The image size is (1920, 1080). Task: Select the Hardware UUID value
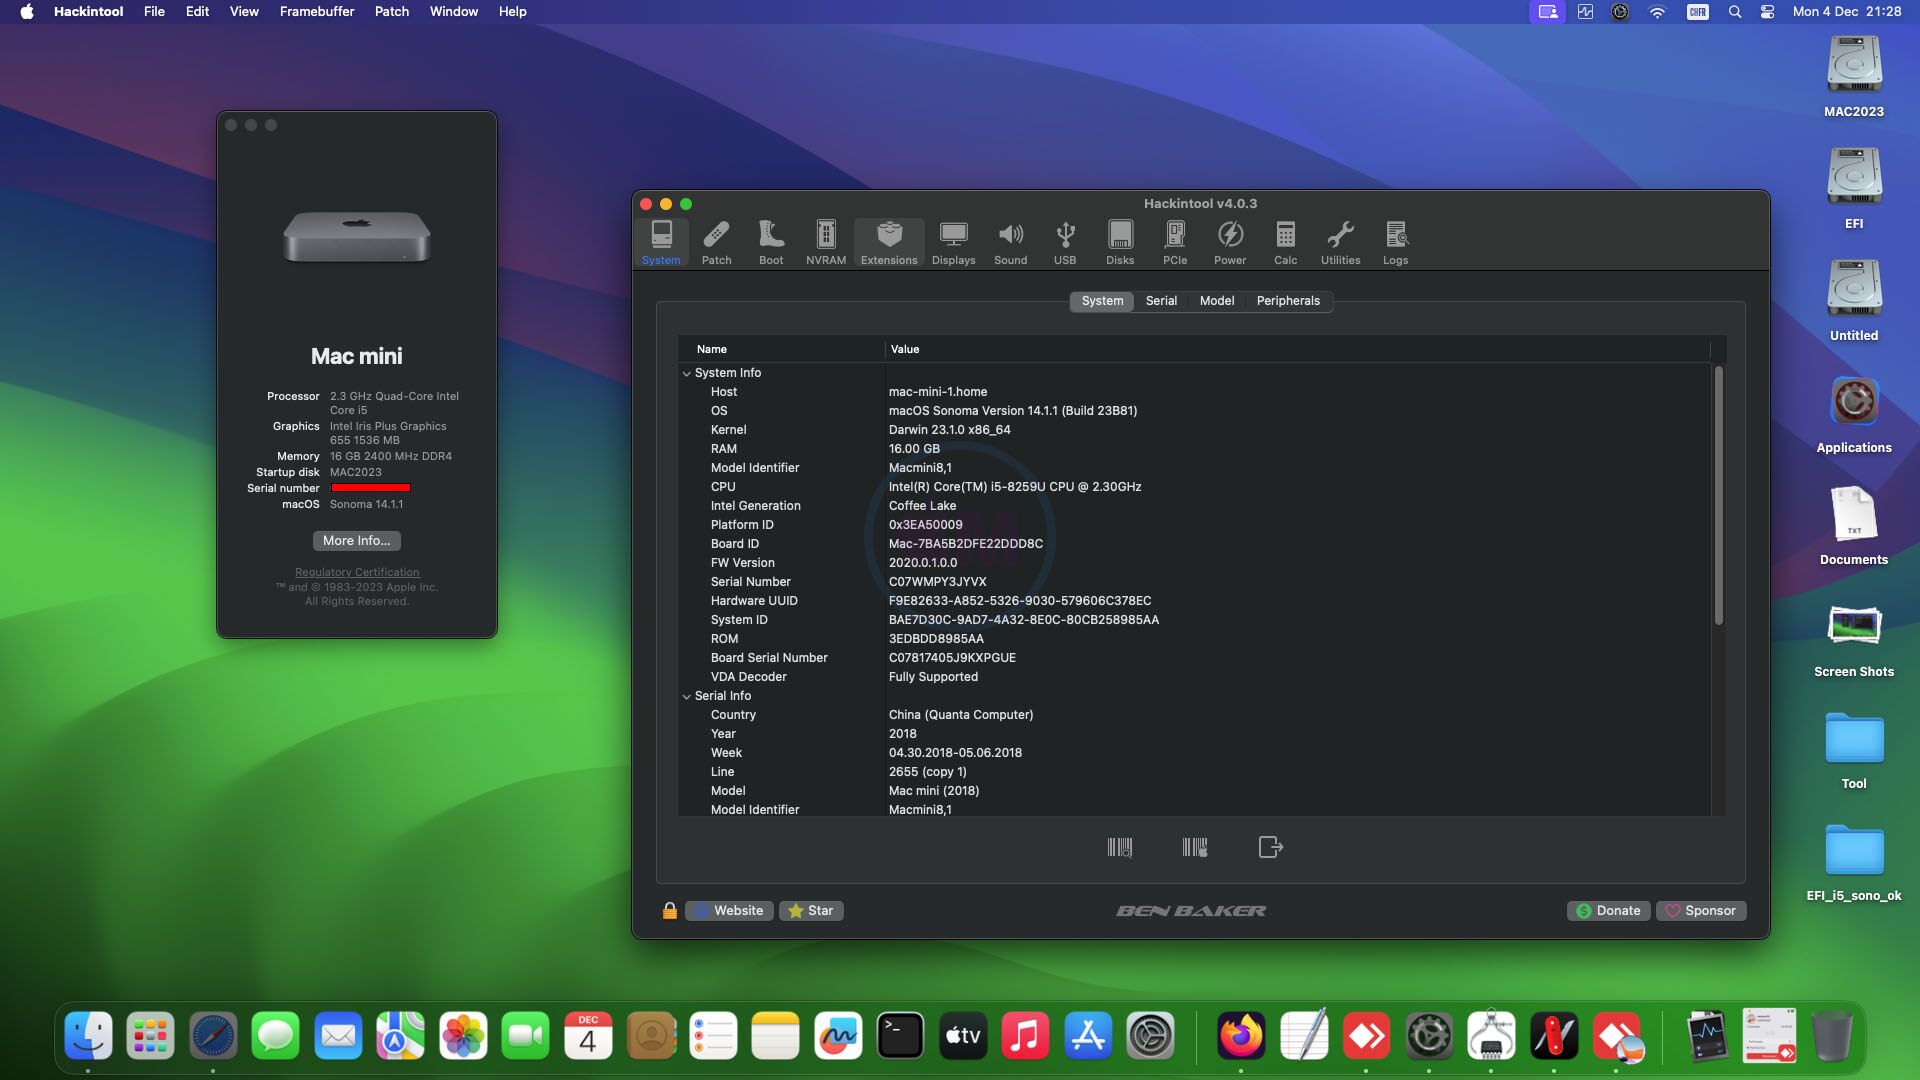(1020, 601)
